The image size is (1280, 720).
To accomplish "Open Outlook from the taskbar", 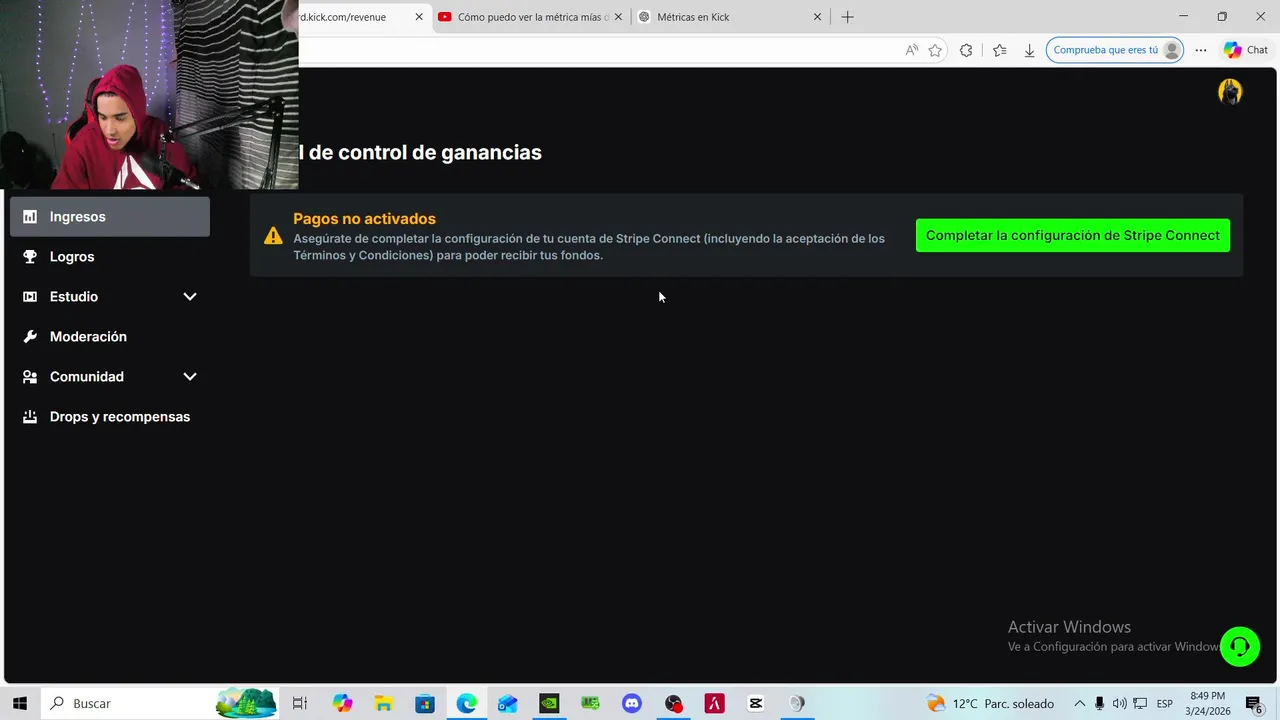I will click(x=508, y=703).
